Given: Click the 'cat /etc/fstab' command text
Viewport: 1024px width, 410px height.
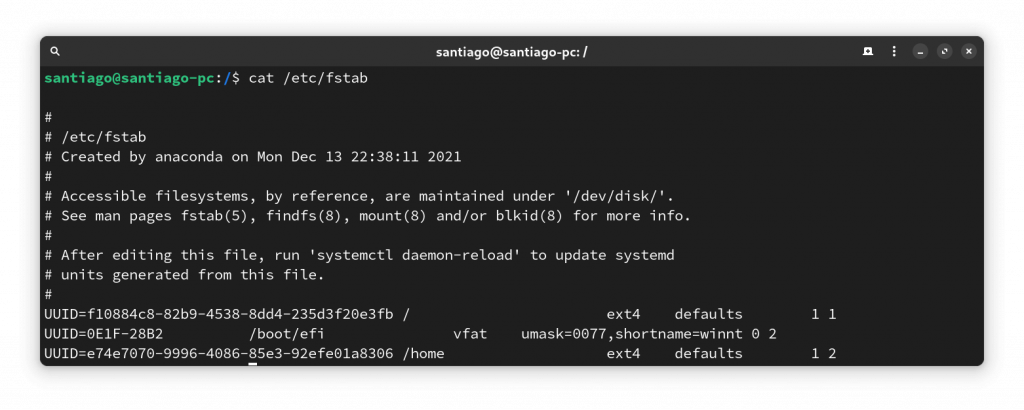Looking at the screenshot, I should pyautogui.click(x=308, y=78).
